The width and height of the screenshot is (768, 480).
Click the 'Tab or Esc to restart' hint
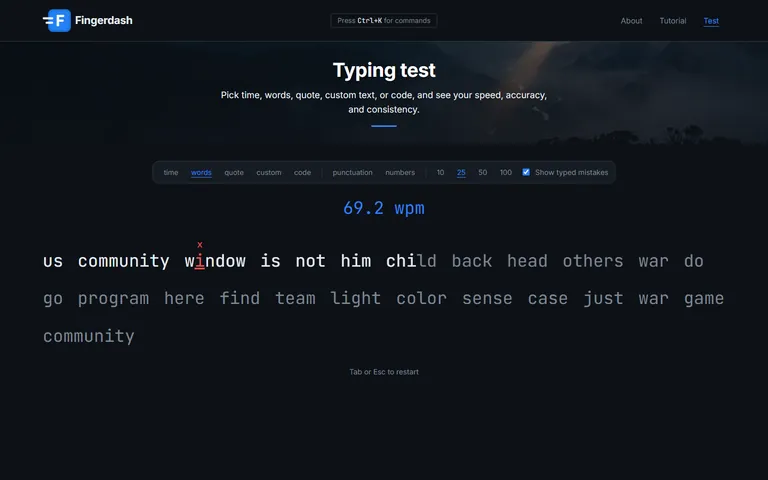coord(384,372)
